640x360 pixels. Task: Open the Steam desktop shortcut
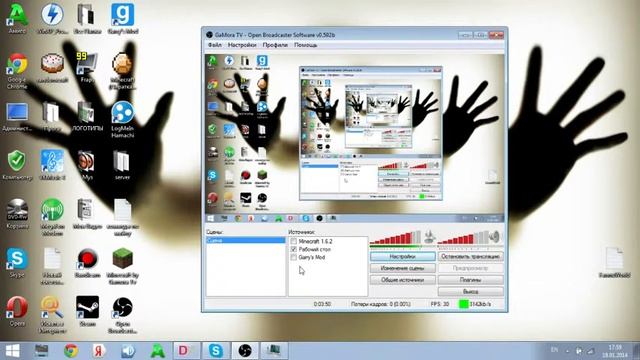(x=87, y=311)
